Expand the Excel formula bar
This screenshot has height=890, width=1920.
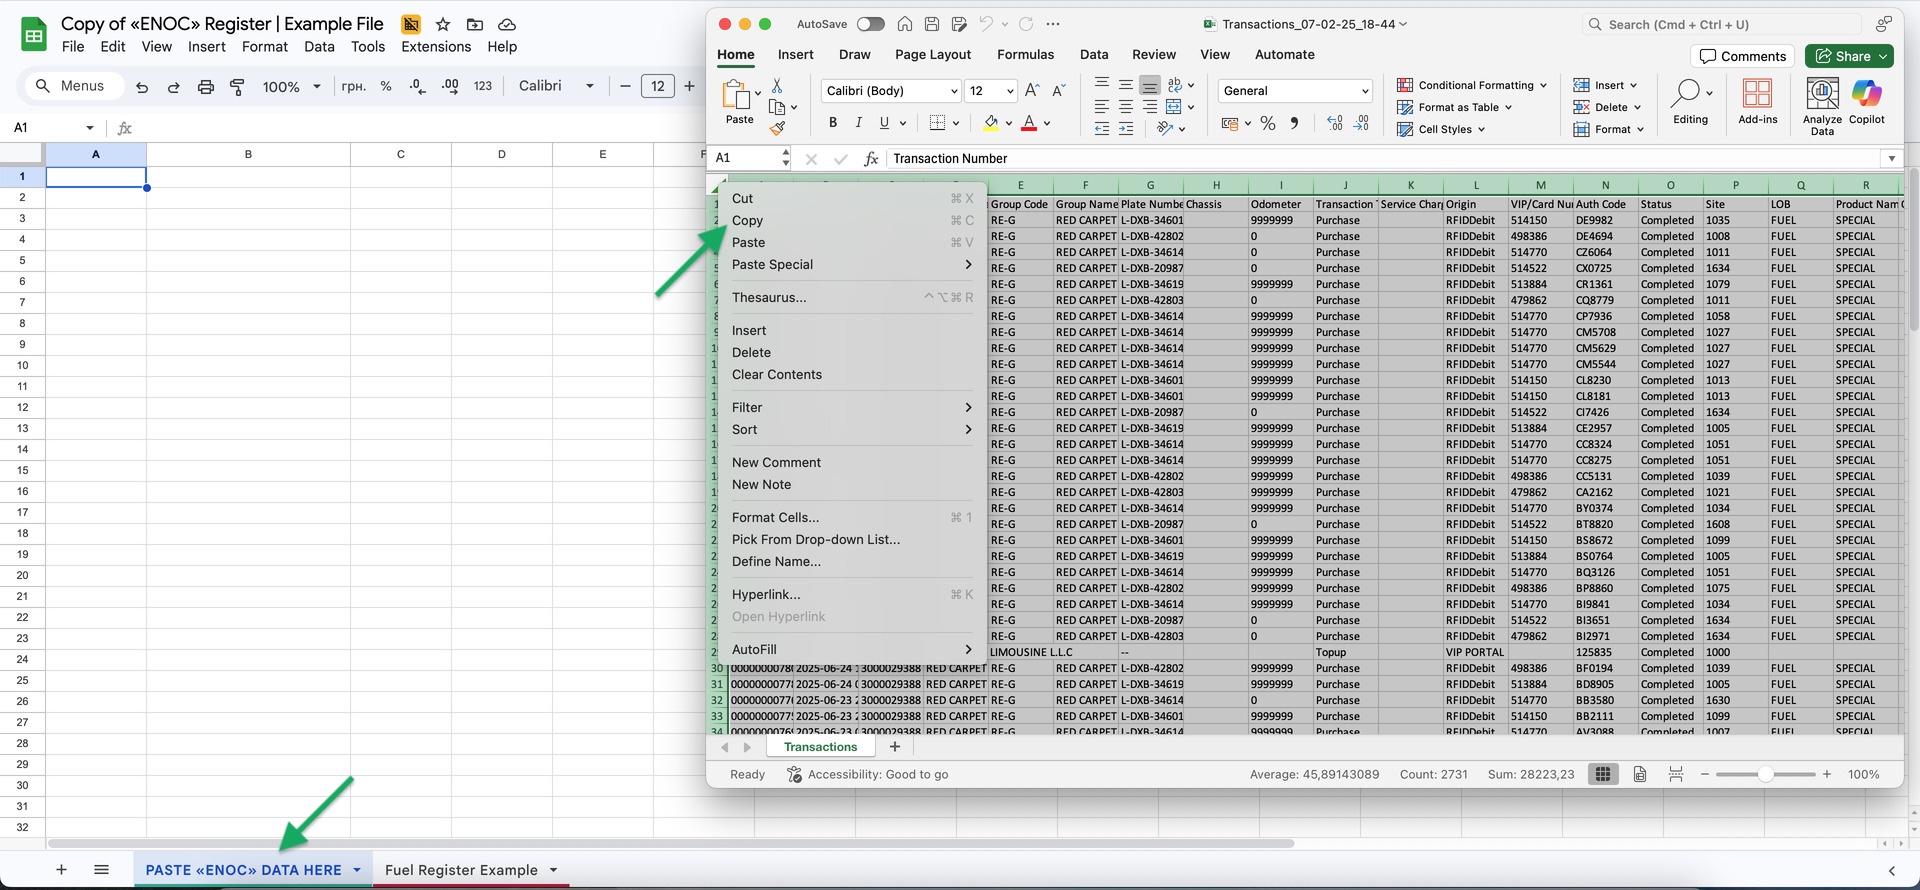1891,158
